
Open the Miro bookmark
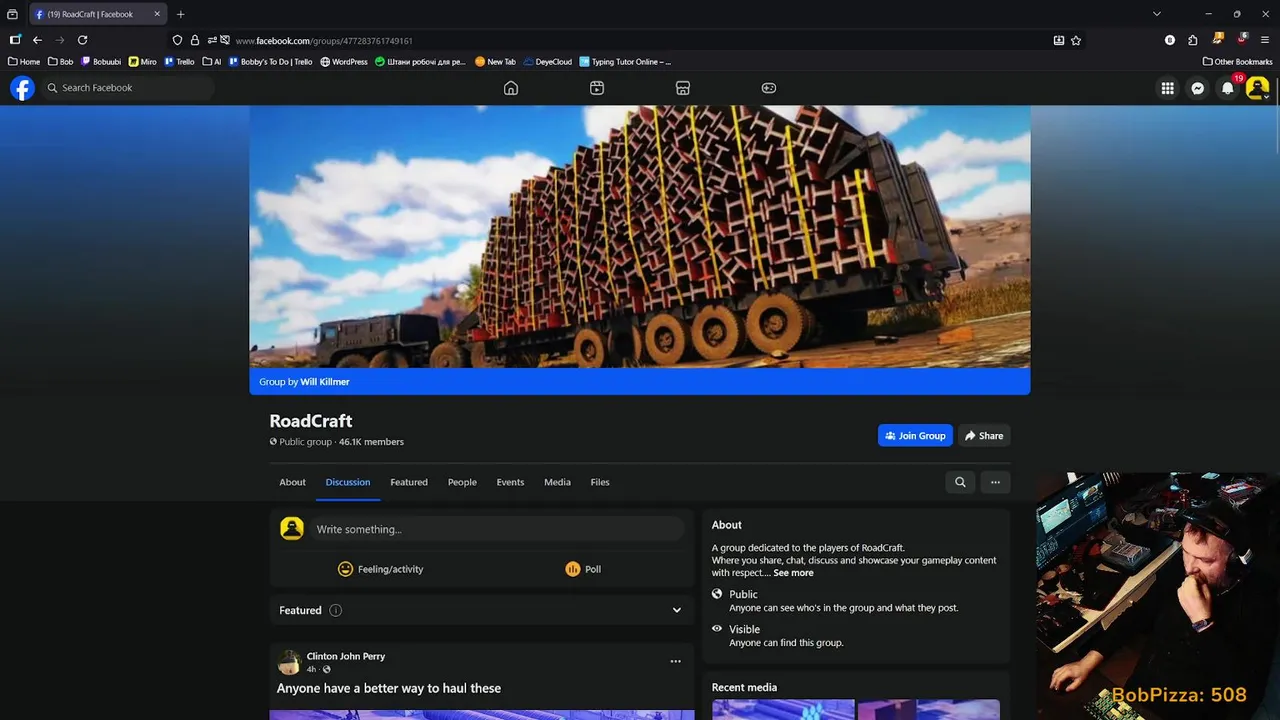143,62
